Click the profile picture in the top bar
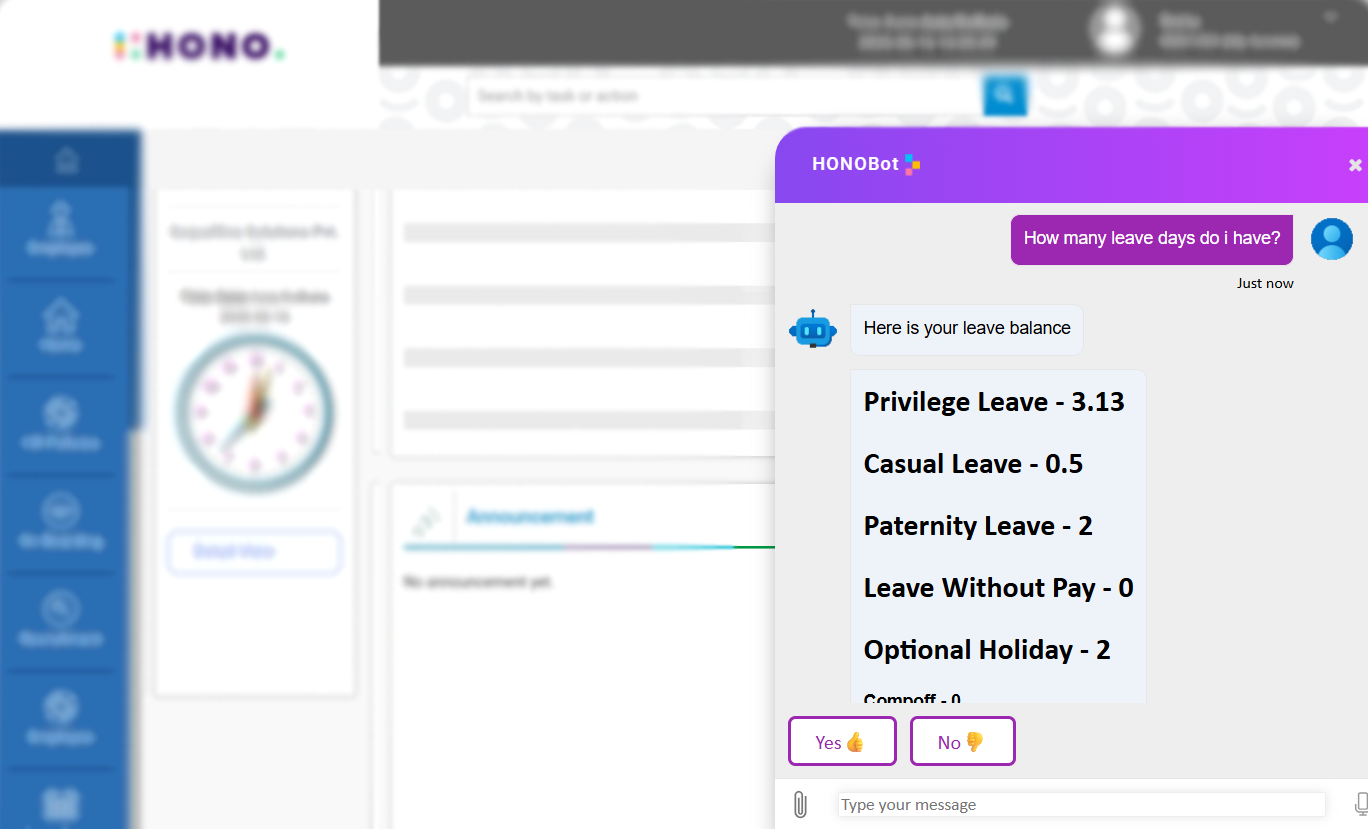The image size is (1368, 829). pos(1115,32)
